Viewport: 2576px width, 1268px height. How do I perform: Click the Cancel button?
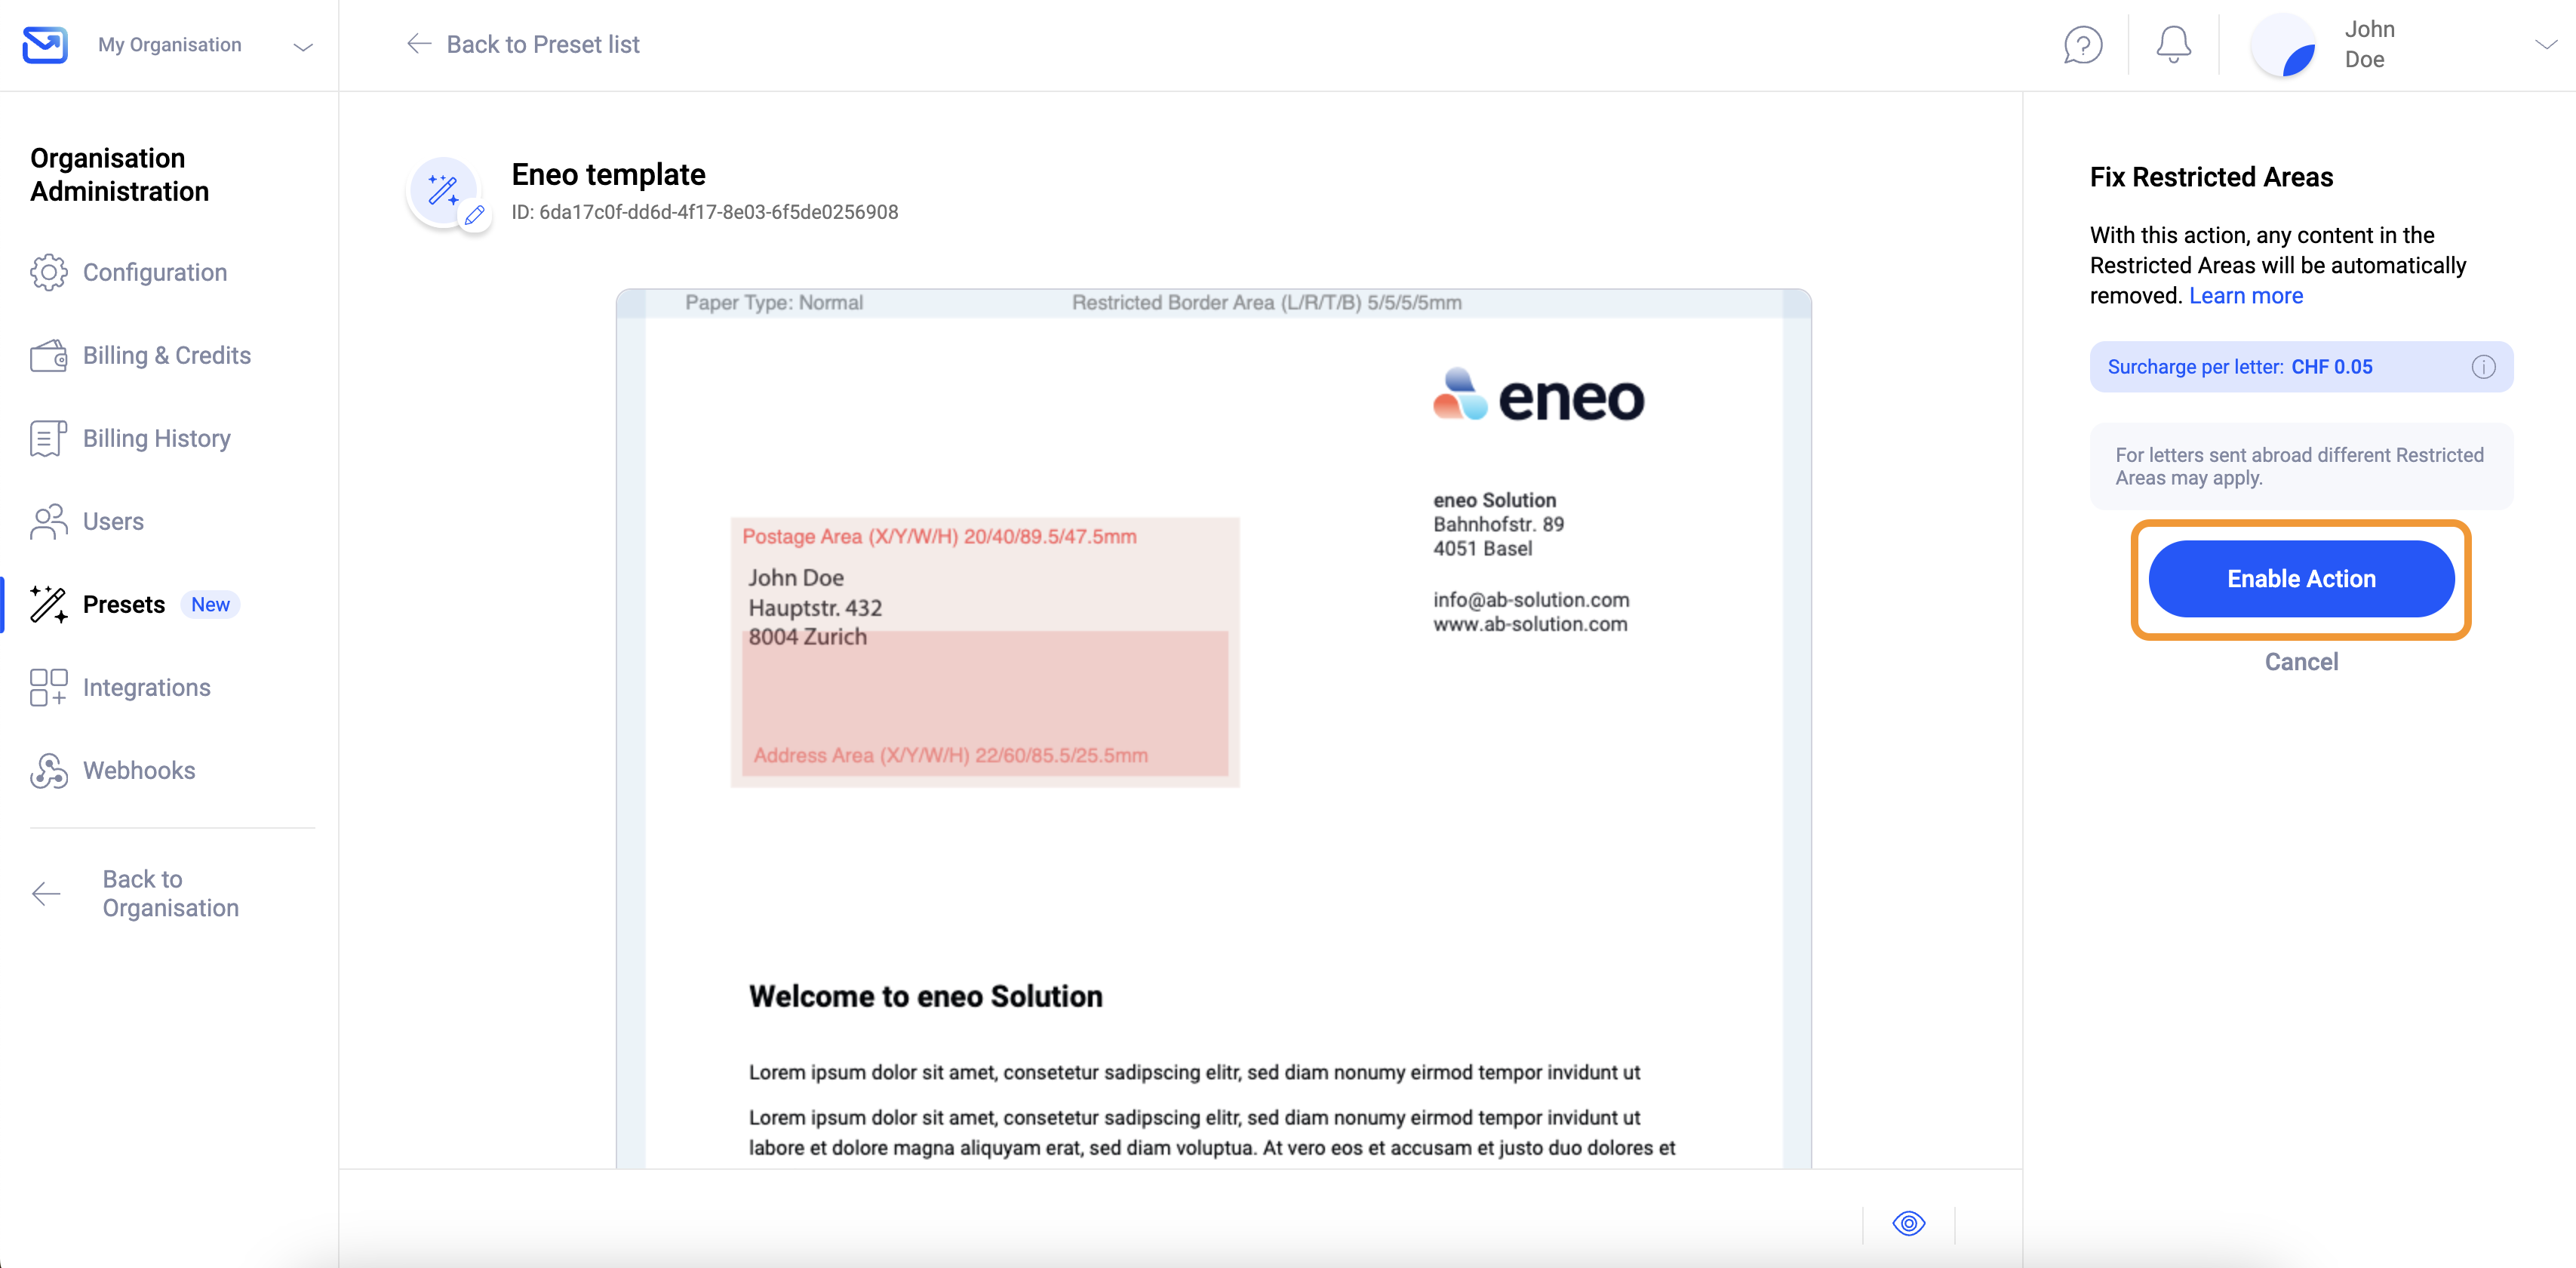(2301, 662)
